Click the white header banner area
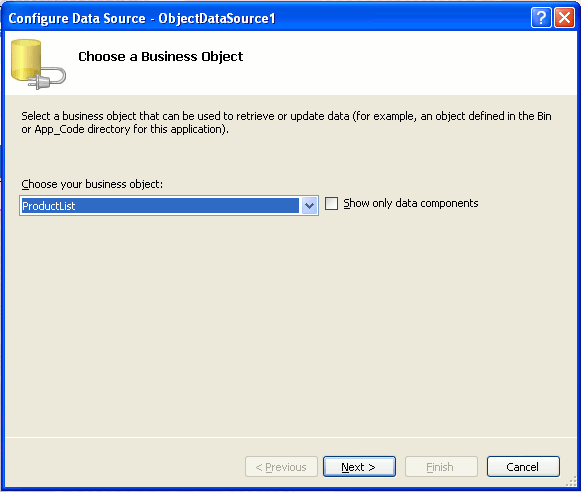 tap(371, 63)
